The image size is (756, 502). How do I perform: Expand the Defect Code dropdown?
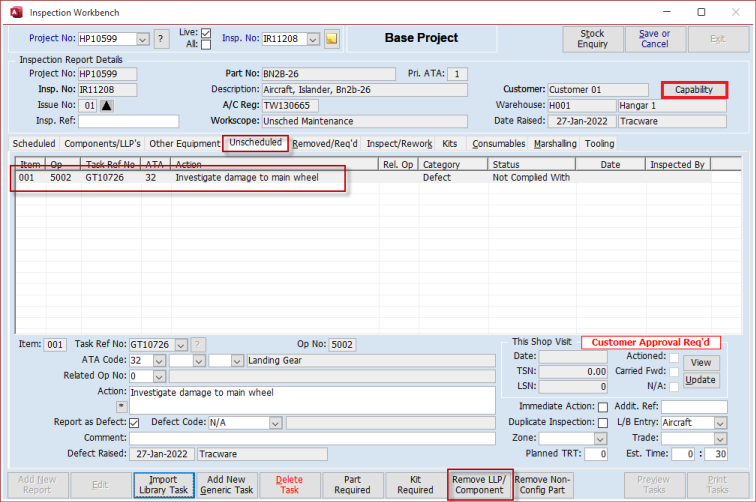pos(275,423)
